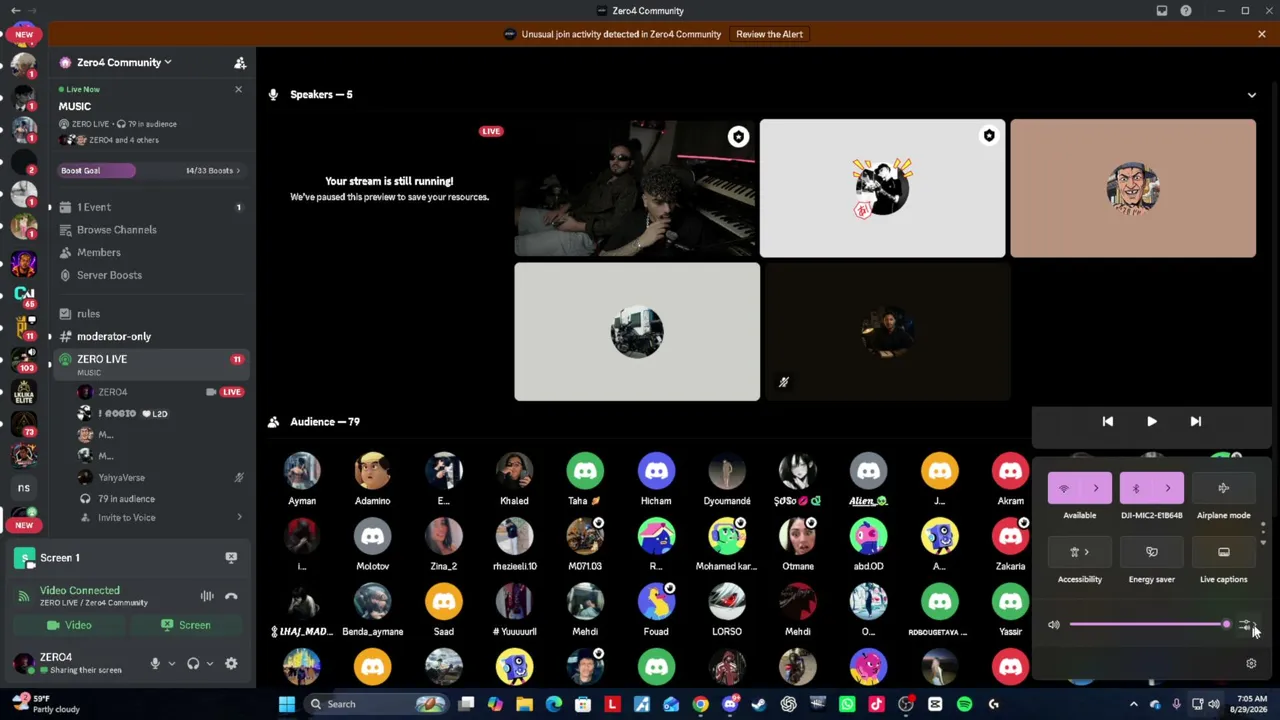Select the speaker tile with beige background
Viewport: 1280px width, 720px height.
1133,189
